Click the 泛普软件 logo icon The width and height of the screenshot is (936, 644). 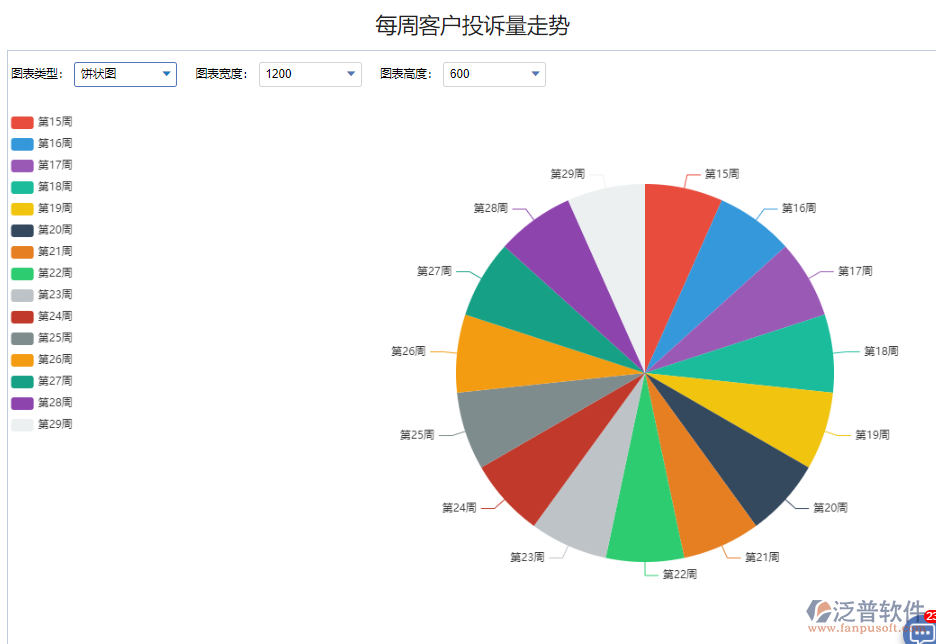pos(820,611)
